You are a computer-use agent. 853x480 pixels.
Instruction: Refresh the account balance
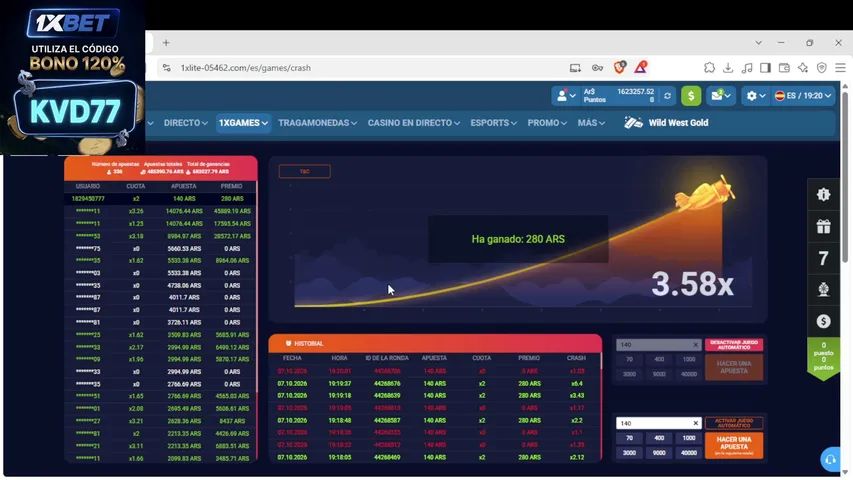(x=667, y=96)
